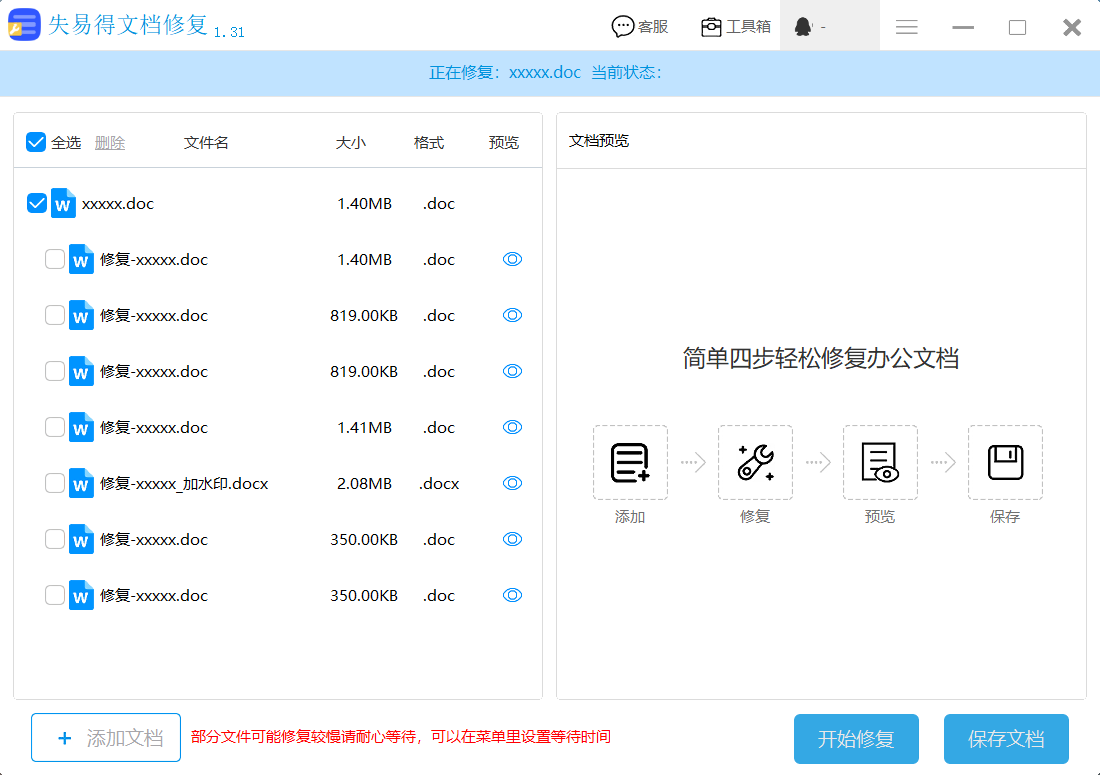The width and height of the screenshot is (1100, 775).
Task: Preview the 修复-xxxxx_加水印.docx file via eye icon
Action: click(513, 483)
